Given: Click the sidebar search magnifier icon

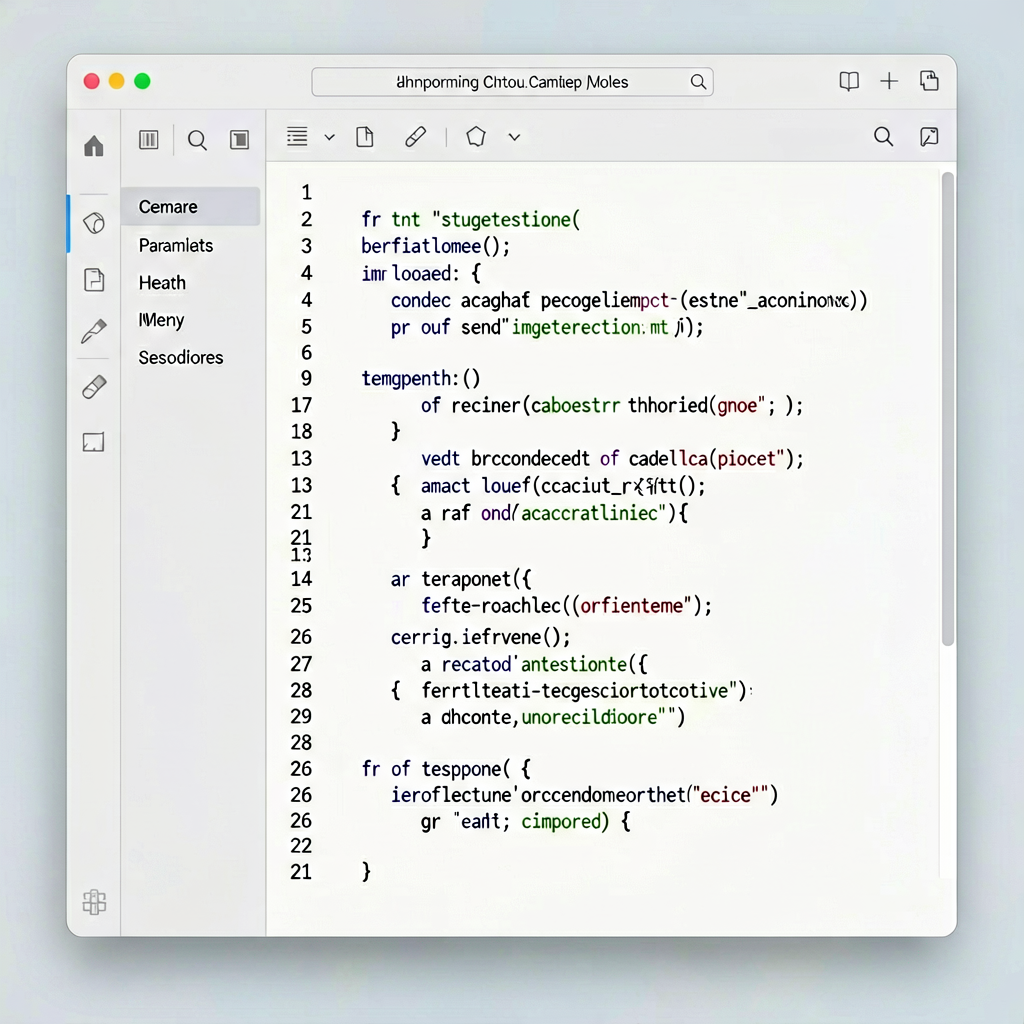Looking at the screenshot, I should 197,140.
